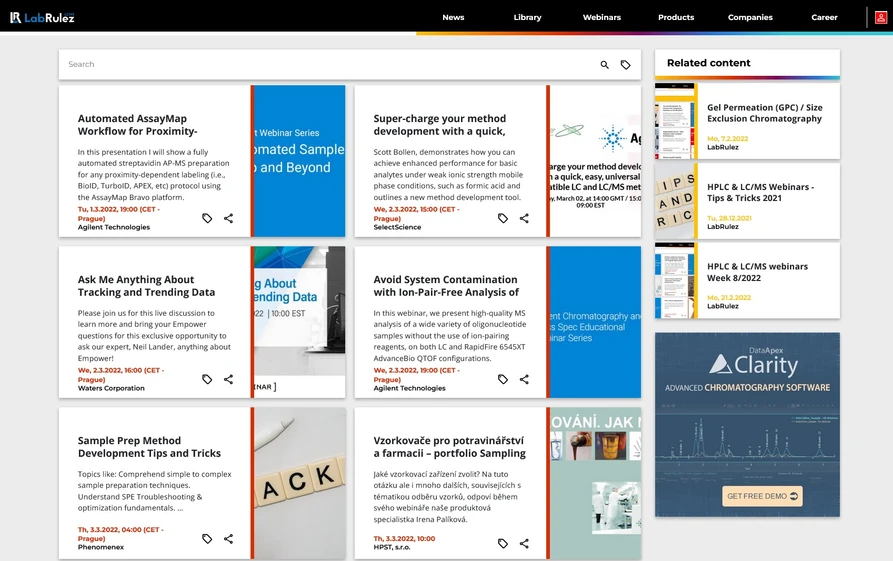Open Gel Permeation (GPC) related article
Viewport: 893px width, 561px height.
[x=764, y=113]
